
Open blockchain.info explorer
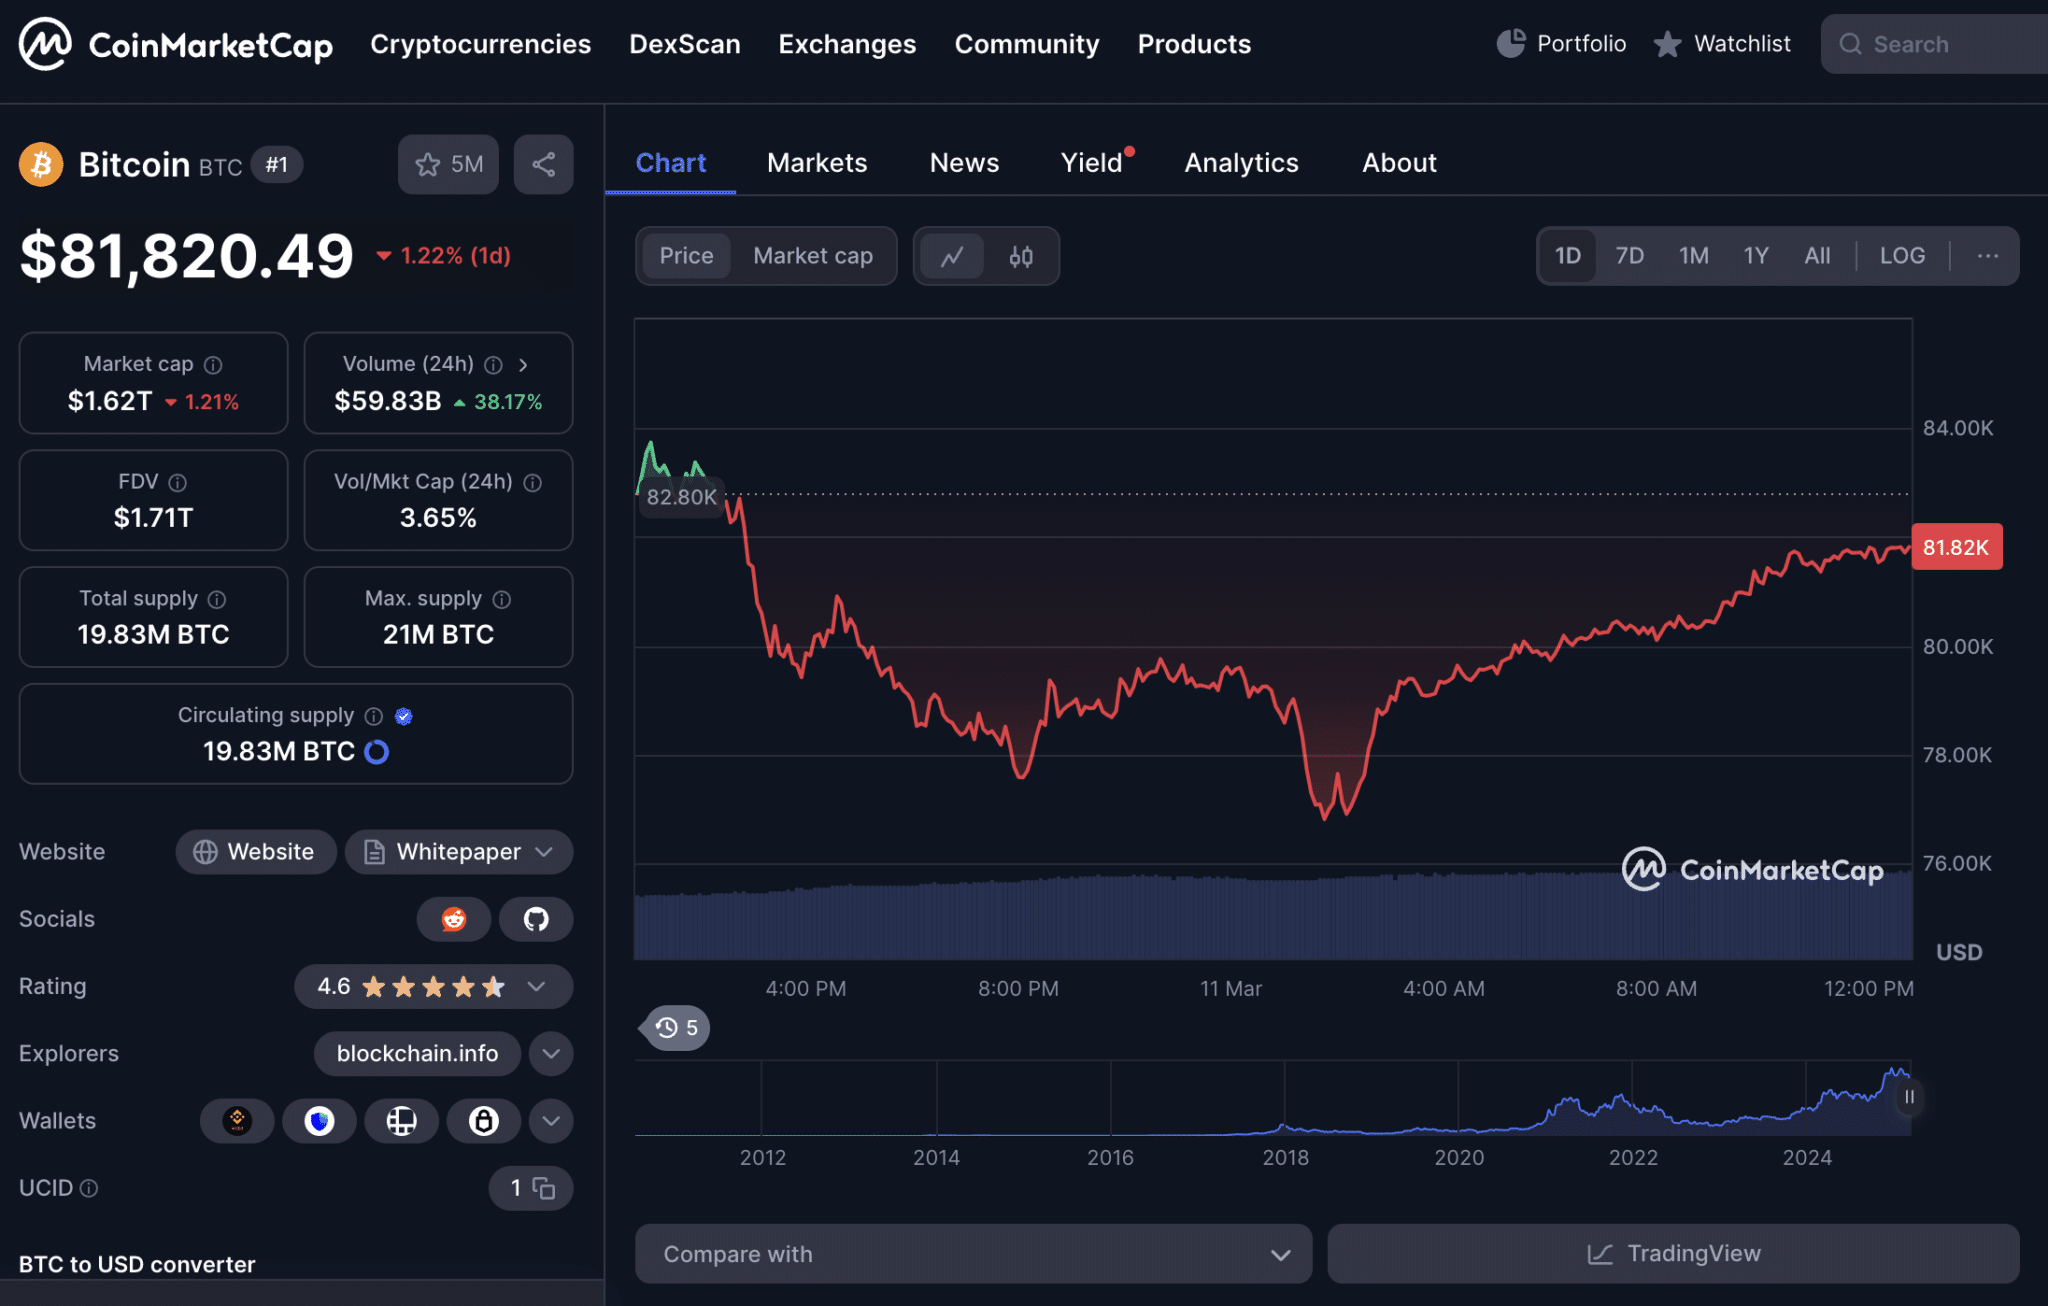pos(417,1054)
